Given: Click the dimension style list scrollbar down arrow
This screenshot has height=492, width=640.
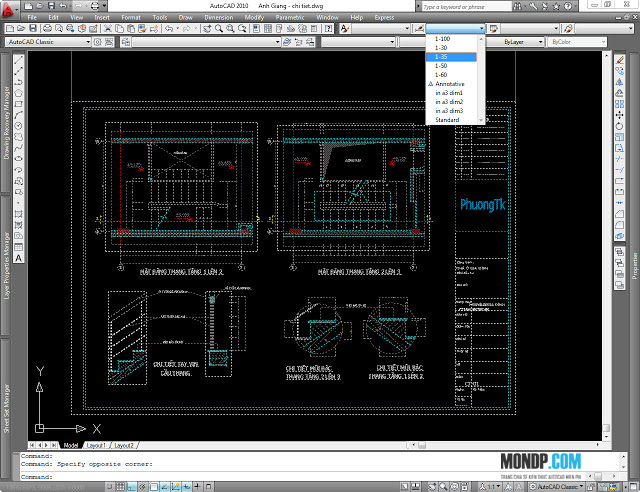Looking at the screenshot, I should pyautogui.click(x=481, y=120).
